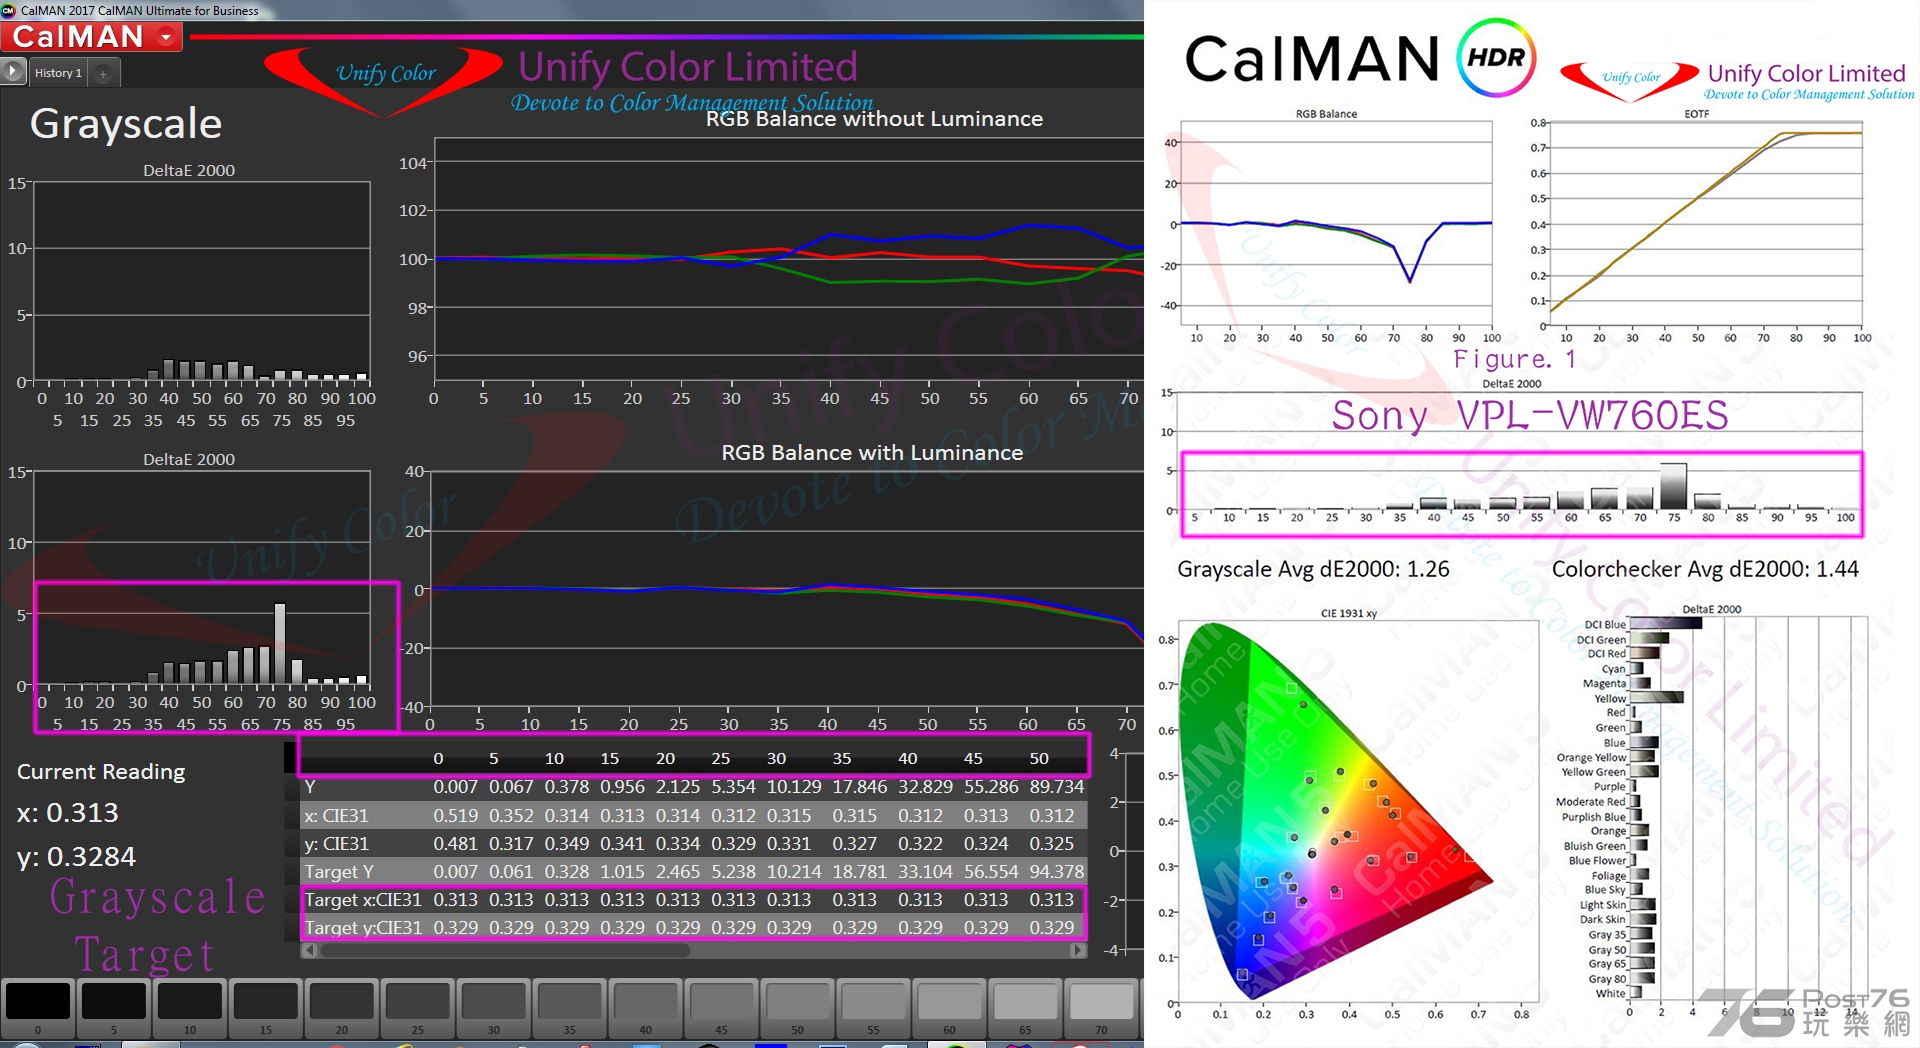Click Target Y cell with value 18.781

[860, 872]
